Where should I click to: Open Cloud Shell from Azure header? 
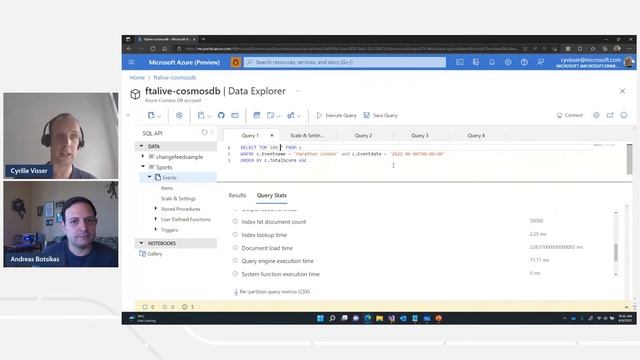click(x=460, y=62)
